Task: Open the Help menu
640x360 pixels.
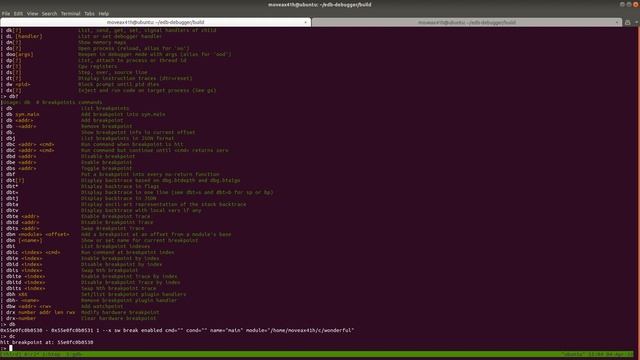Action: coord(104,13)
